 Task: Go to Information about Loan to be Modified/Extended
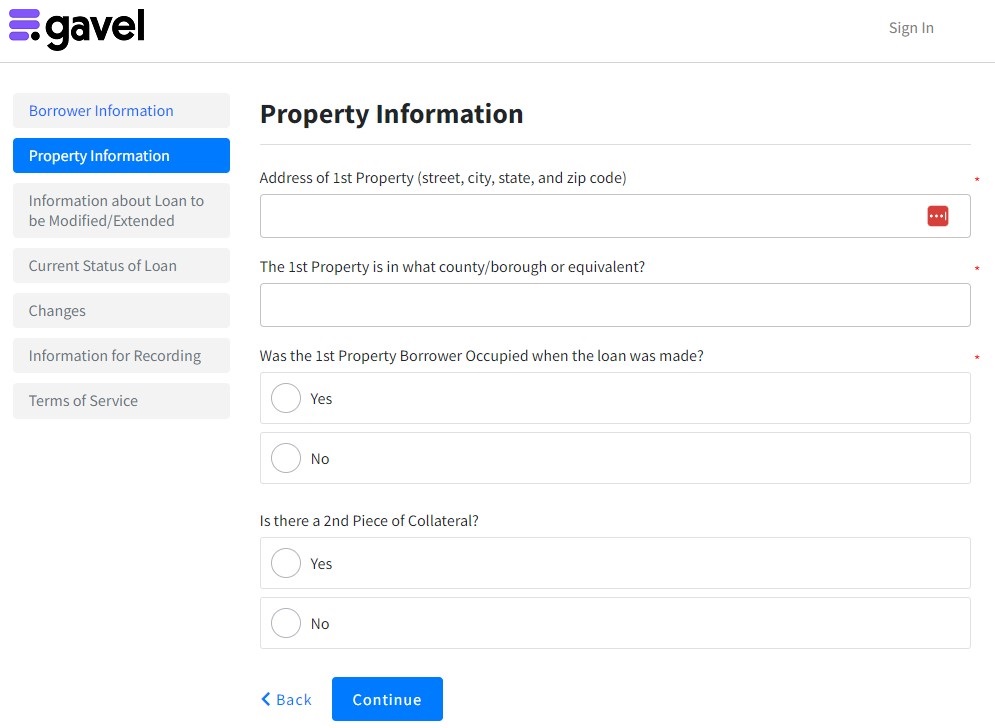(x=121, y=211)
